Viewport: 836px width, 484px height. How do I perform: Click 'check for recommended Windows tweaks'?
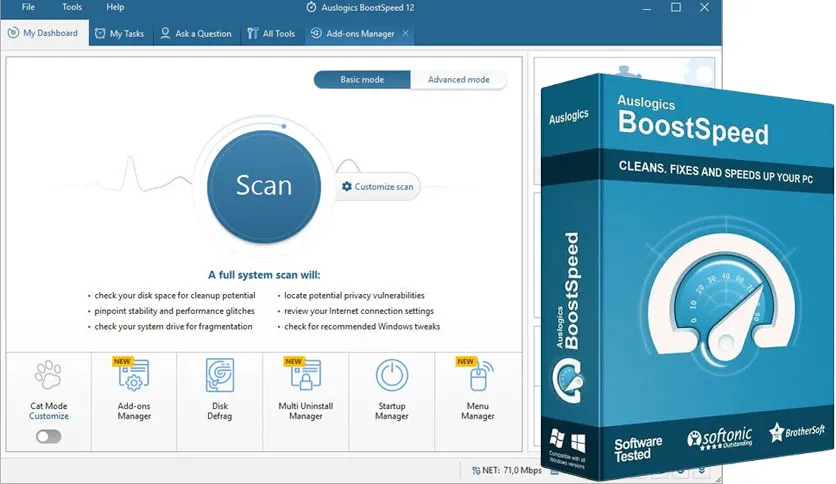pyautogui.click(x=362, y=326)
